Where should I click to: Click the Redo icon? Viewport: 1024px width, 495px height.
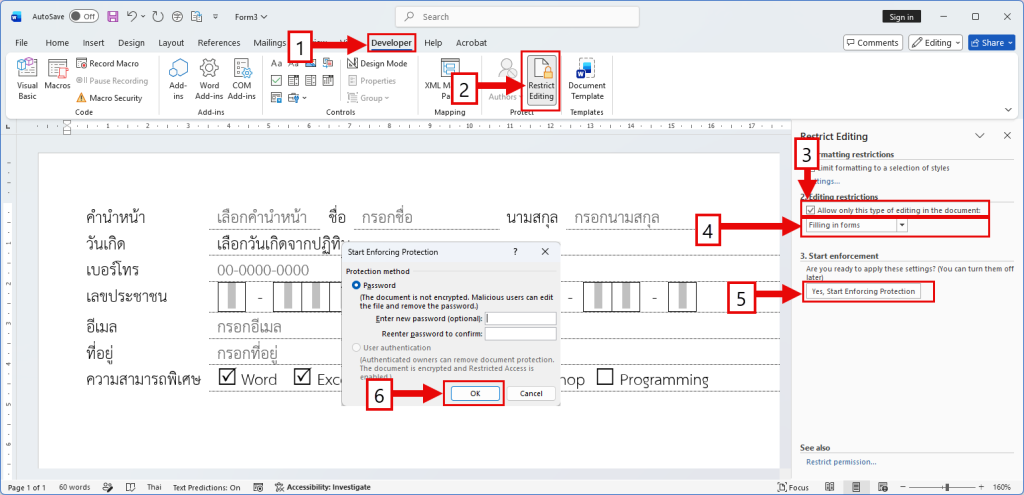(157, 17)
